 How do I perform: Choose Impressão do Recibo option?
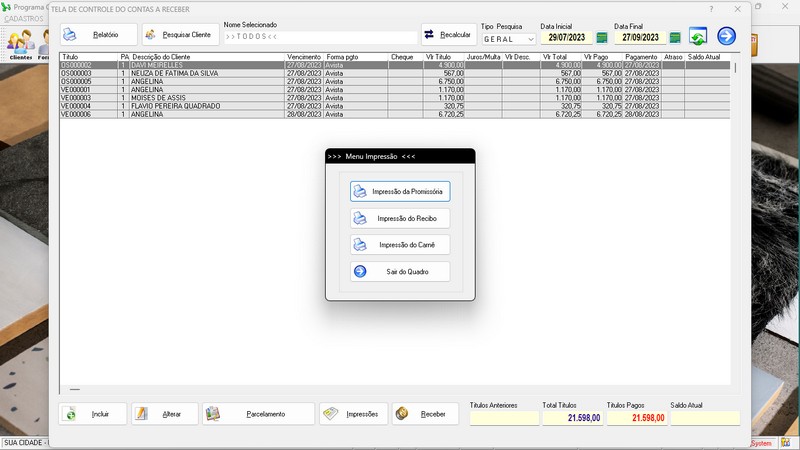pyautogui.click(x=400, y=218)
